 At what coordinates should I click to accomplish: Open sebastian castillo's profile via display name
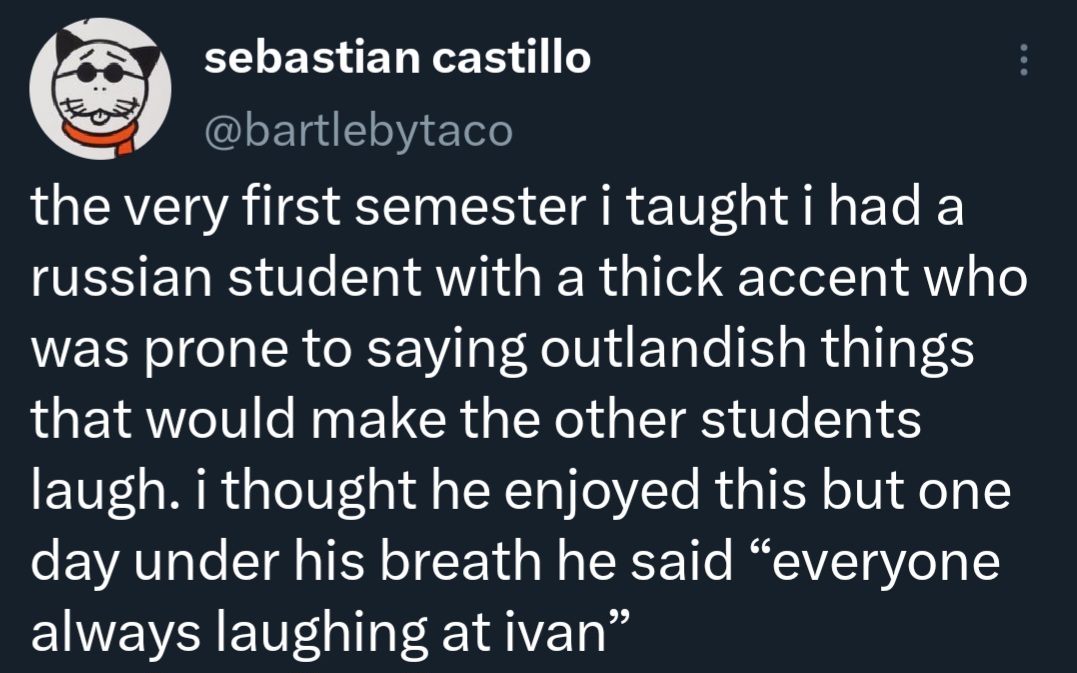(397, 60)
